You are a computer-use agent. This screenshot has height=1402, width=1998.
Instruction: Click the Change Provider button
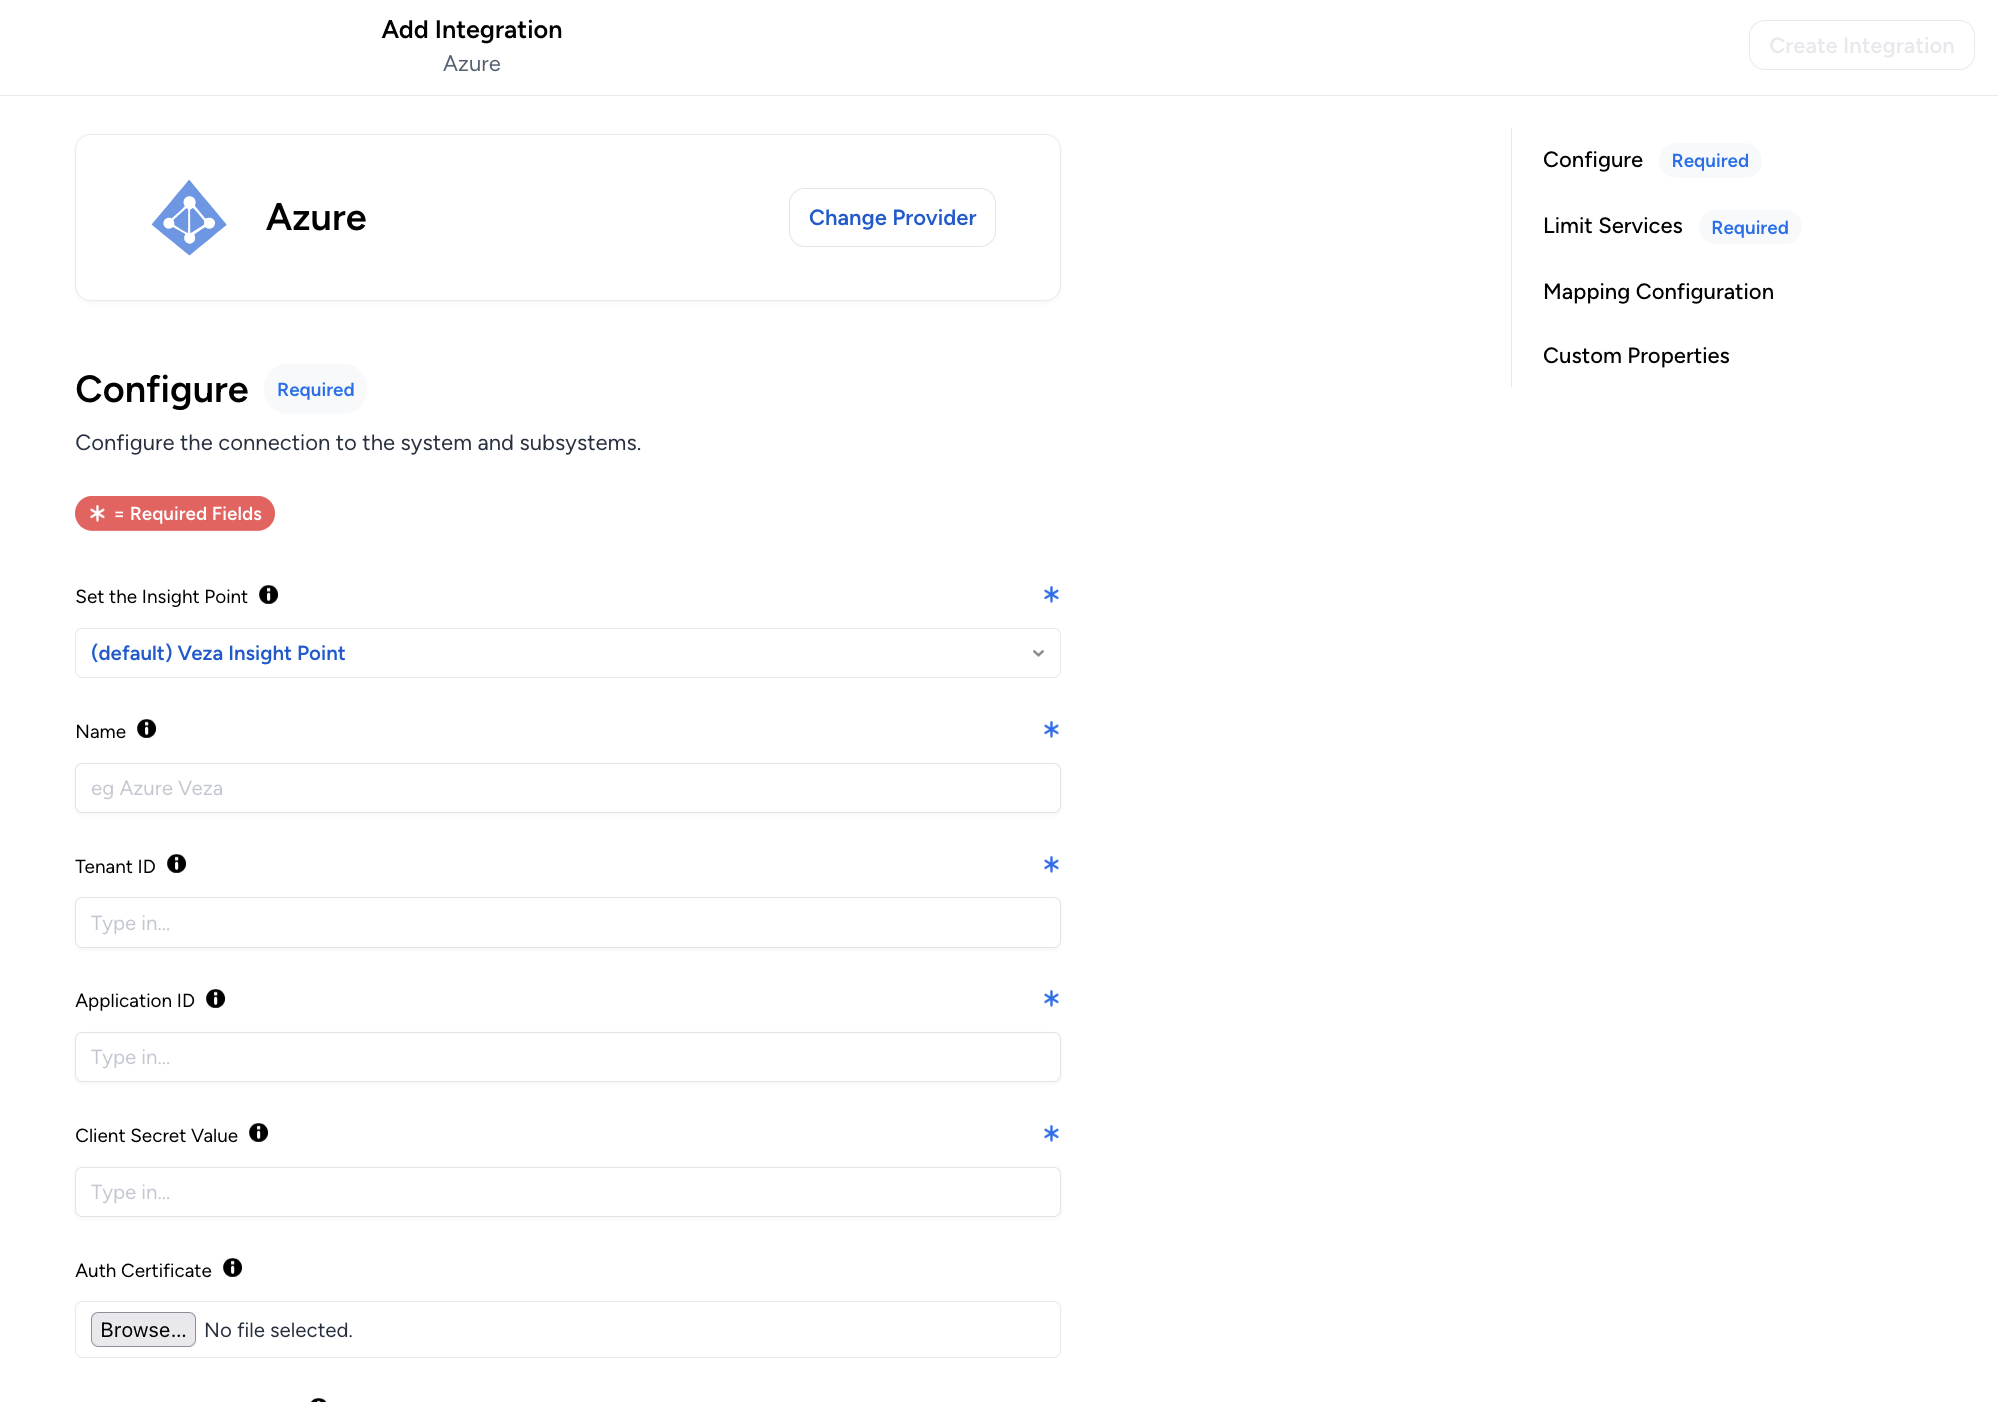click(x=892, y=218)
